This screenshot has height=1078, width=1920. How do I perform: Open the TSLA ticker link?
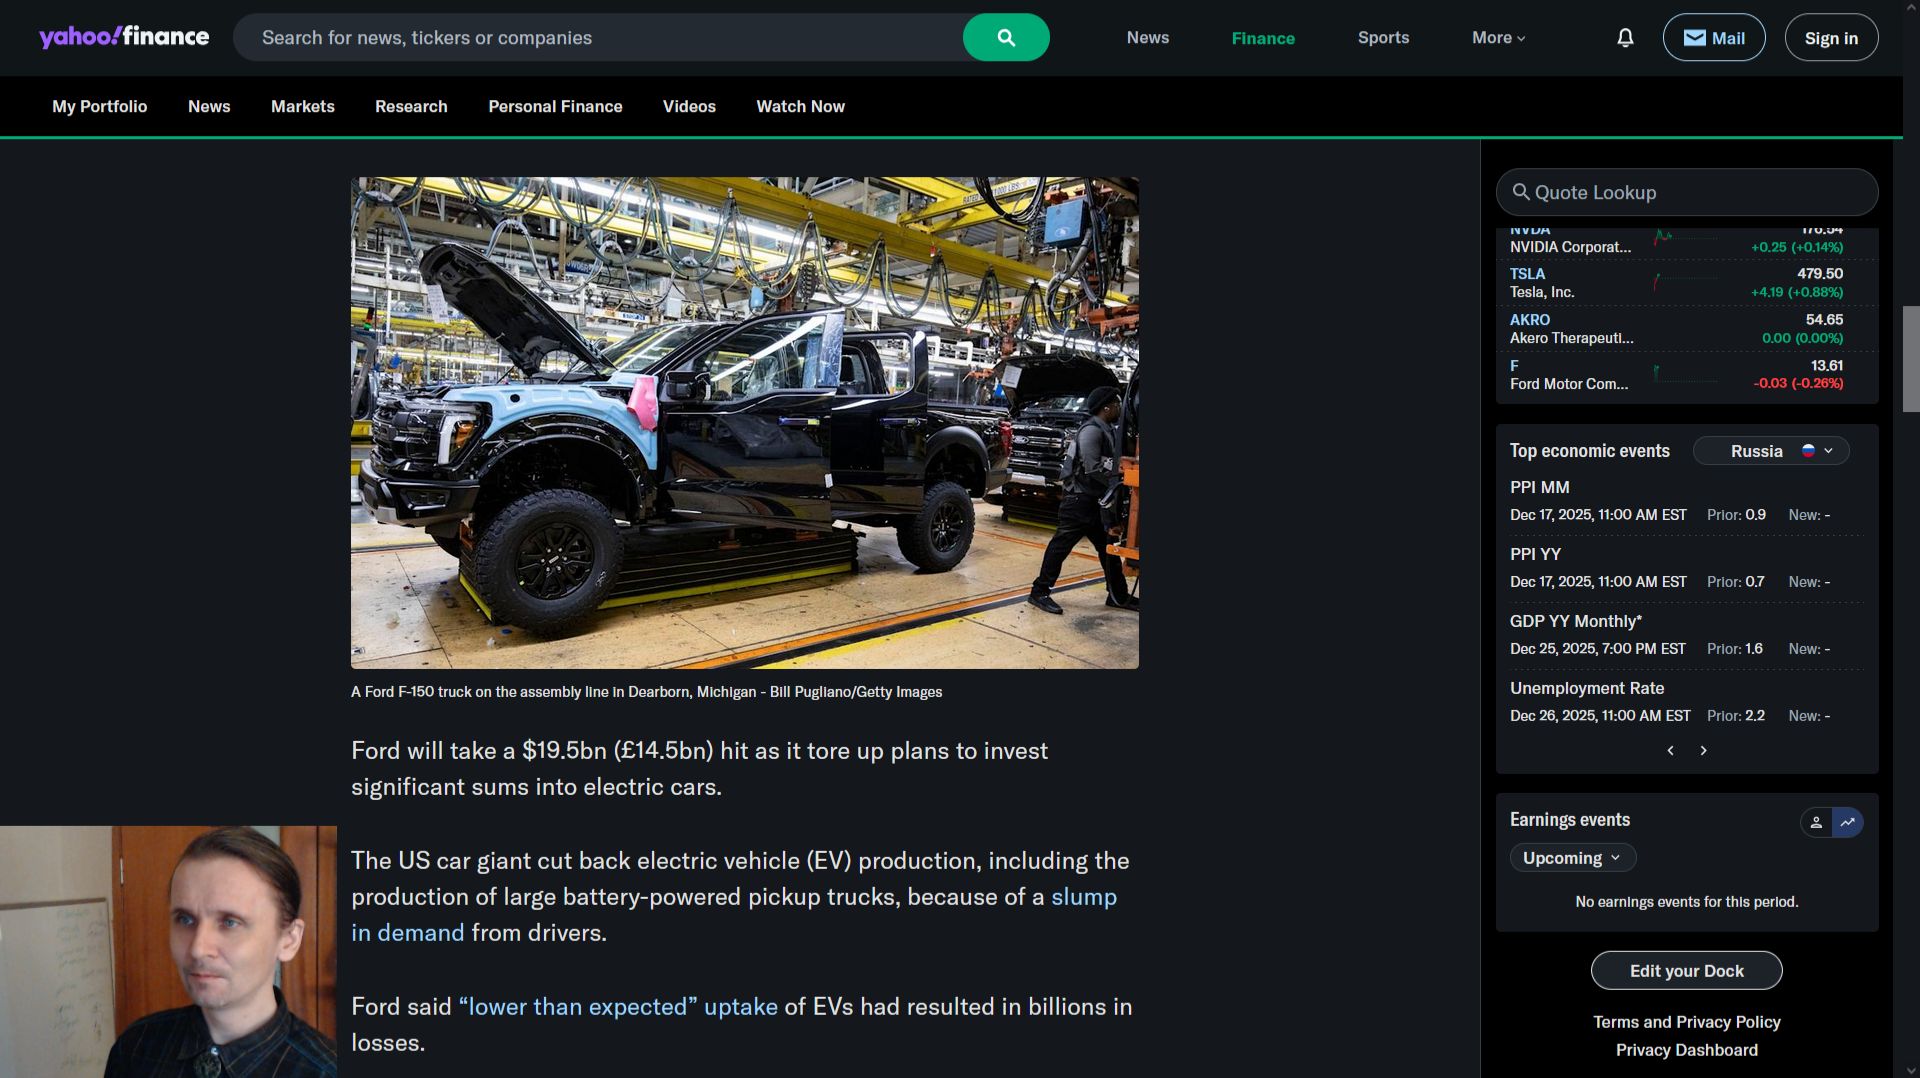(1527, 274)
